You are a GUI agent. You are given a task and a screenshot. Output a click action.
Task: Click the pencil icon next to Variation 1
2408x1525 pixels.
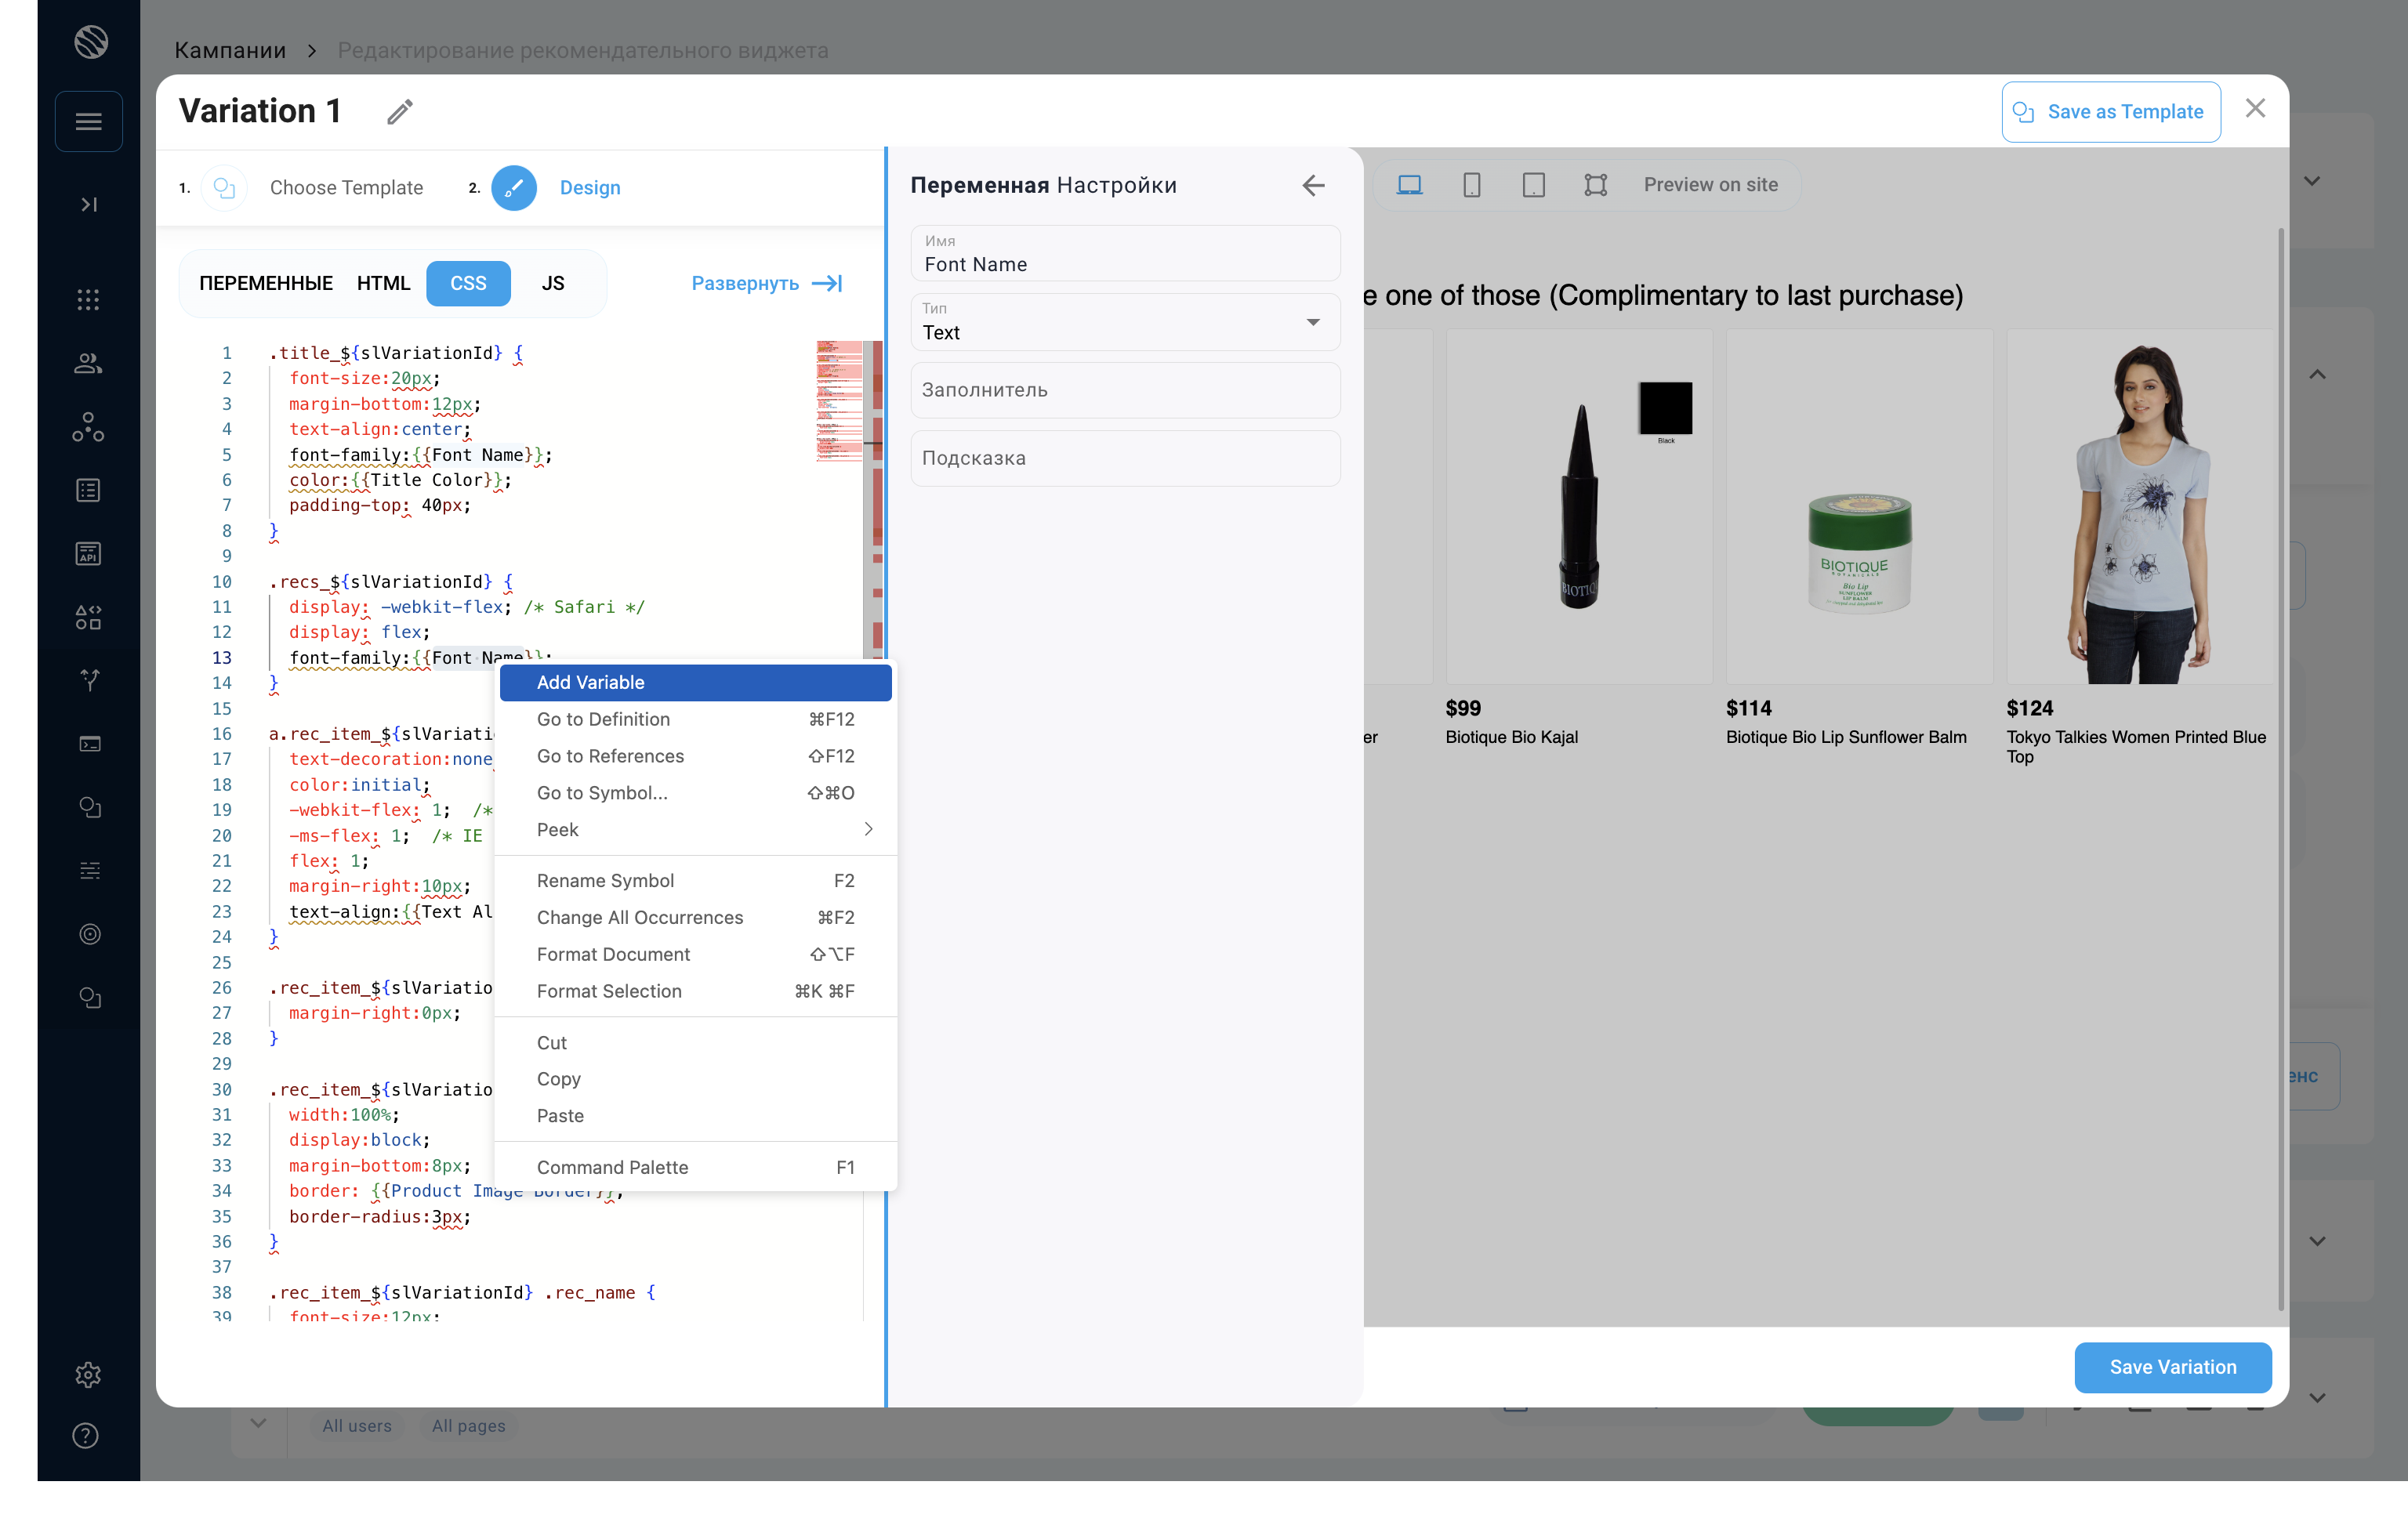[400, 112]
